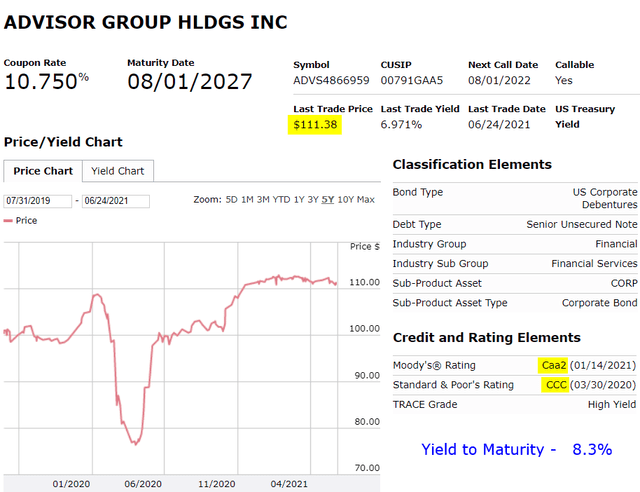Image resolution: width=640 pixels, height=492 pixels.
Task: Edit the chart start date 07/31/2019
Action: tap(38, 201)
